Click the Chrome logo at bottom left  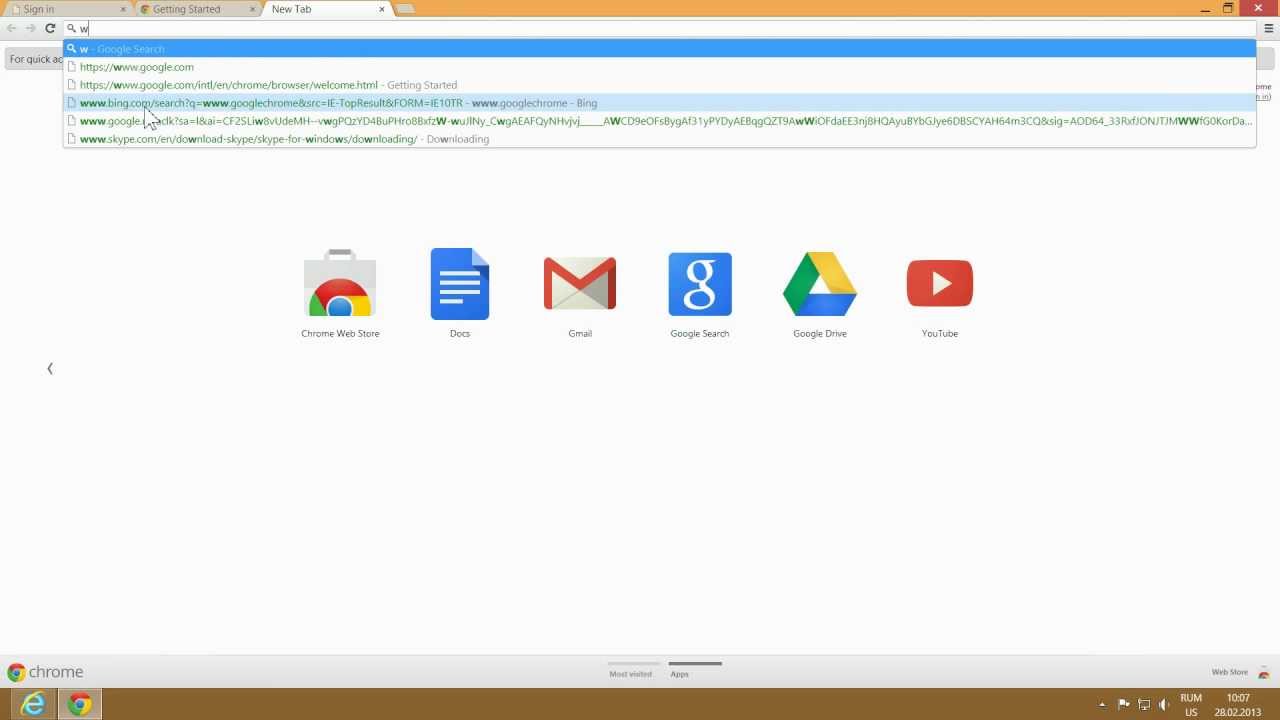click(45, 672)
